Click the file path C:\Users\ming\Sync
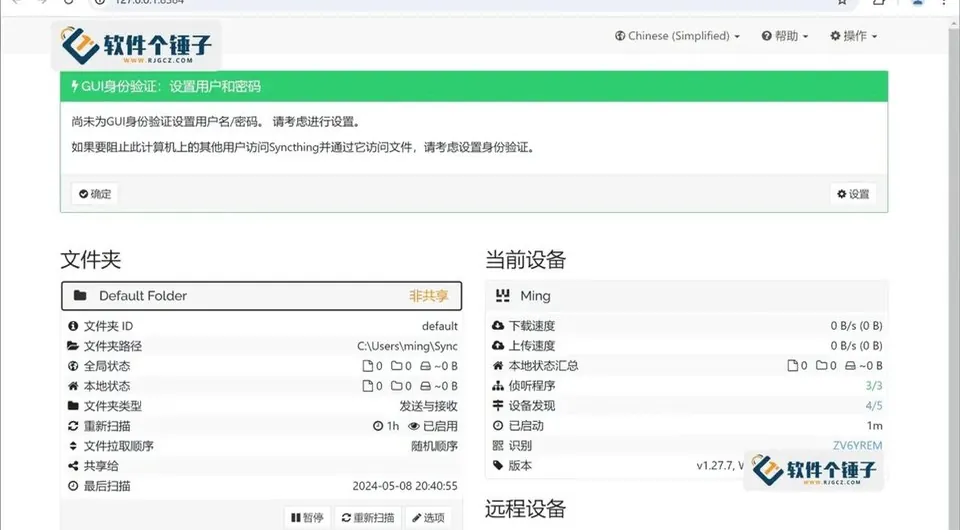The height and width of the screenshot is (530, 960). pyautogui.click(x=407, y=346)
